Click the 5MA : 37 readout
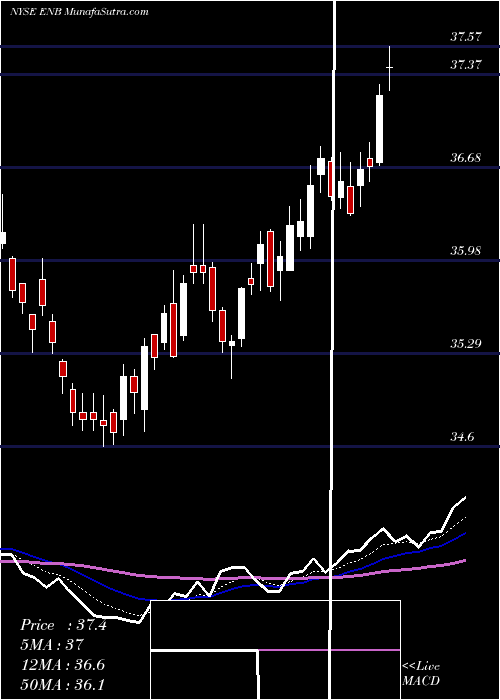Image resolution: width=500 pixels, height=700 pixels. [52, 645]
